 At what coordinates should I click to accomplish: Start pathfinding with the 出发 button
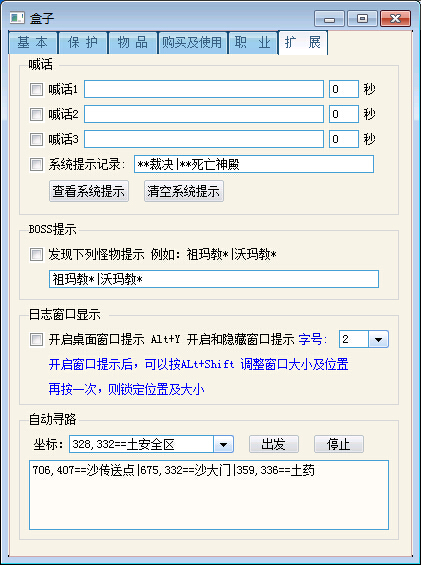[274, 444]
